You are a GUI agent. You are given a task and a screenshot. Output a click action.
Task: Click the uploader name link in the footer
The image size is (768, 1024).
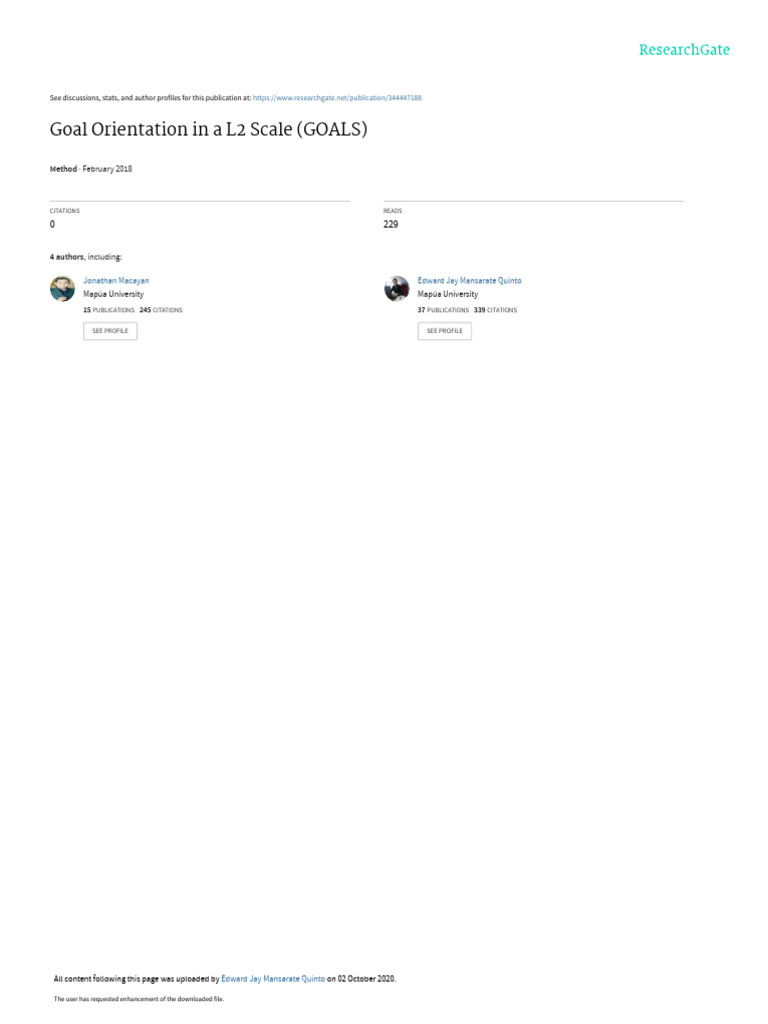coord(273,978)
